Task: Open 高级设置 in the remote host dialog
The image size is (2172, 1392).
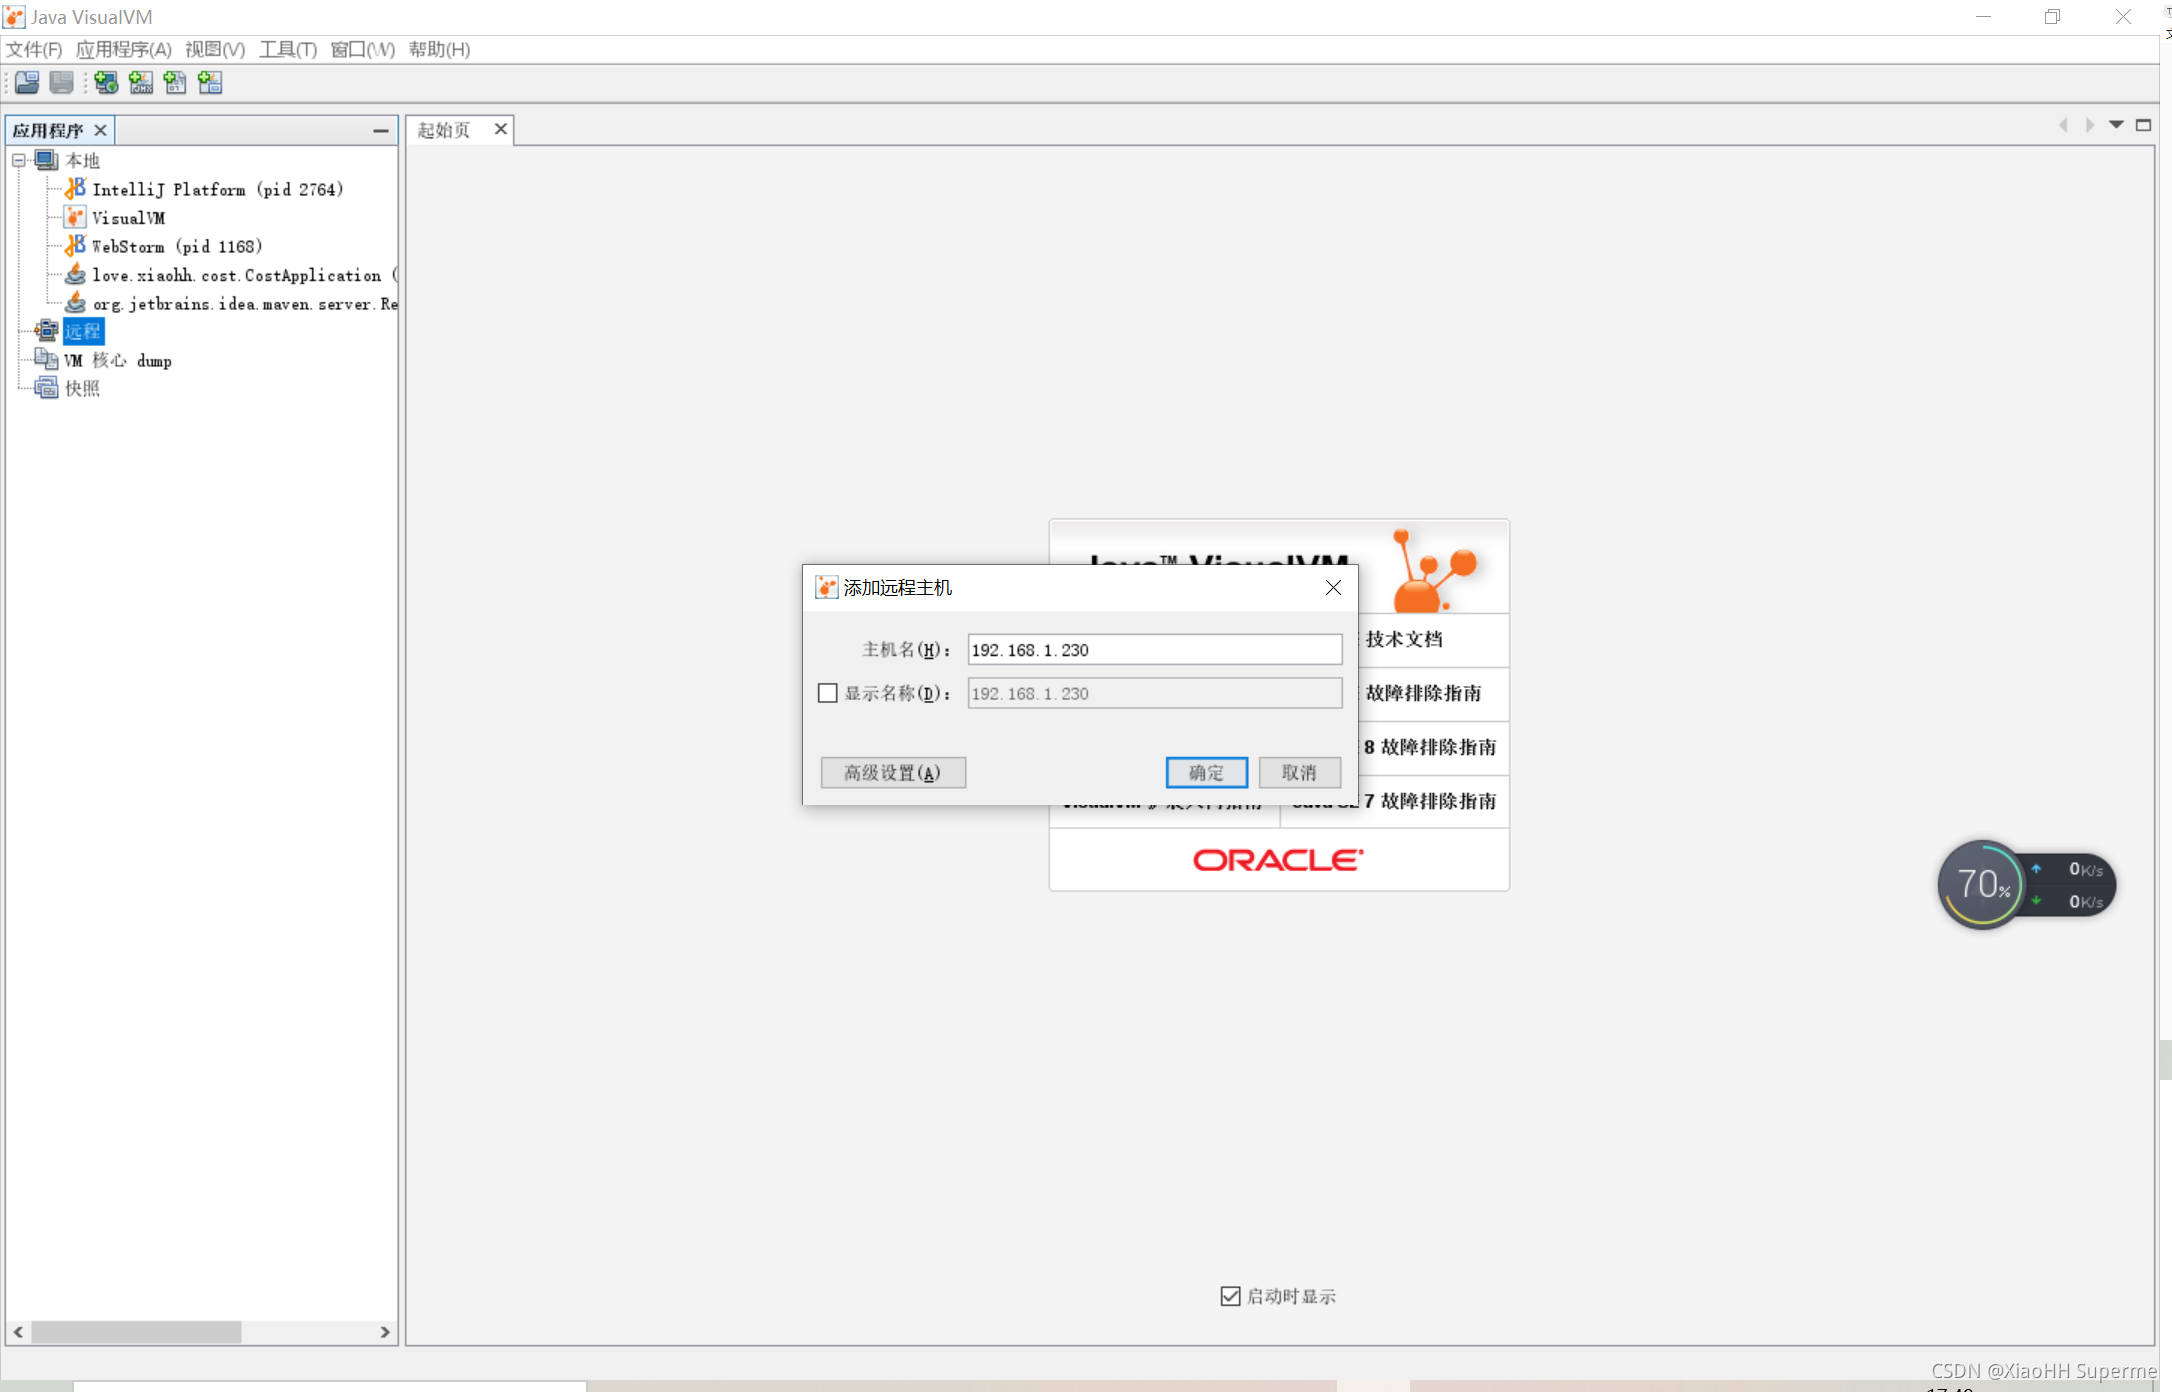Action: click(x=892, y=772)
